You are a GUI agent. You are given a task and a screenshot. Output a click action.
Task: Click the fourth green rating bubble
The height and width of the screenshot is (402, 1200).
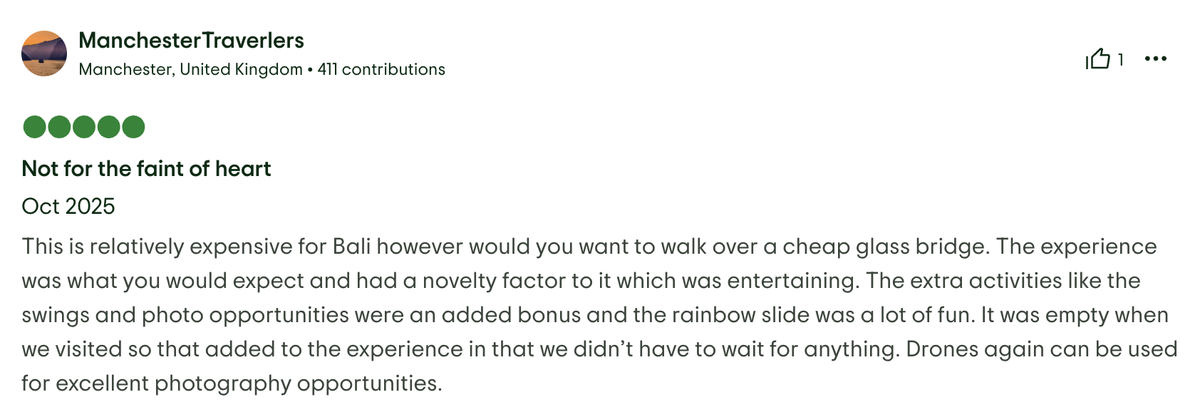coord(108,128)
